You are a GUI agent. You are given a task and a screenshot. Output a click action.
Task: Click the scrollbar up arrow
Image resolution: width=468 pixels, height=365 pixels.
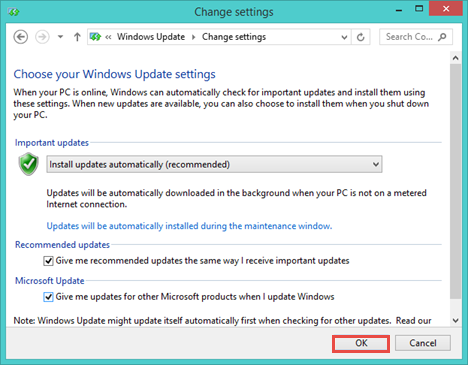[x=456, y=58]
